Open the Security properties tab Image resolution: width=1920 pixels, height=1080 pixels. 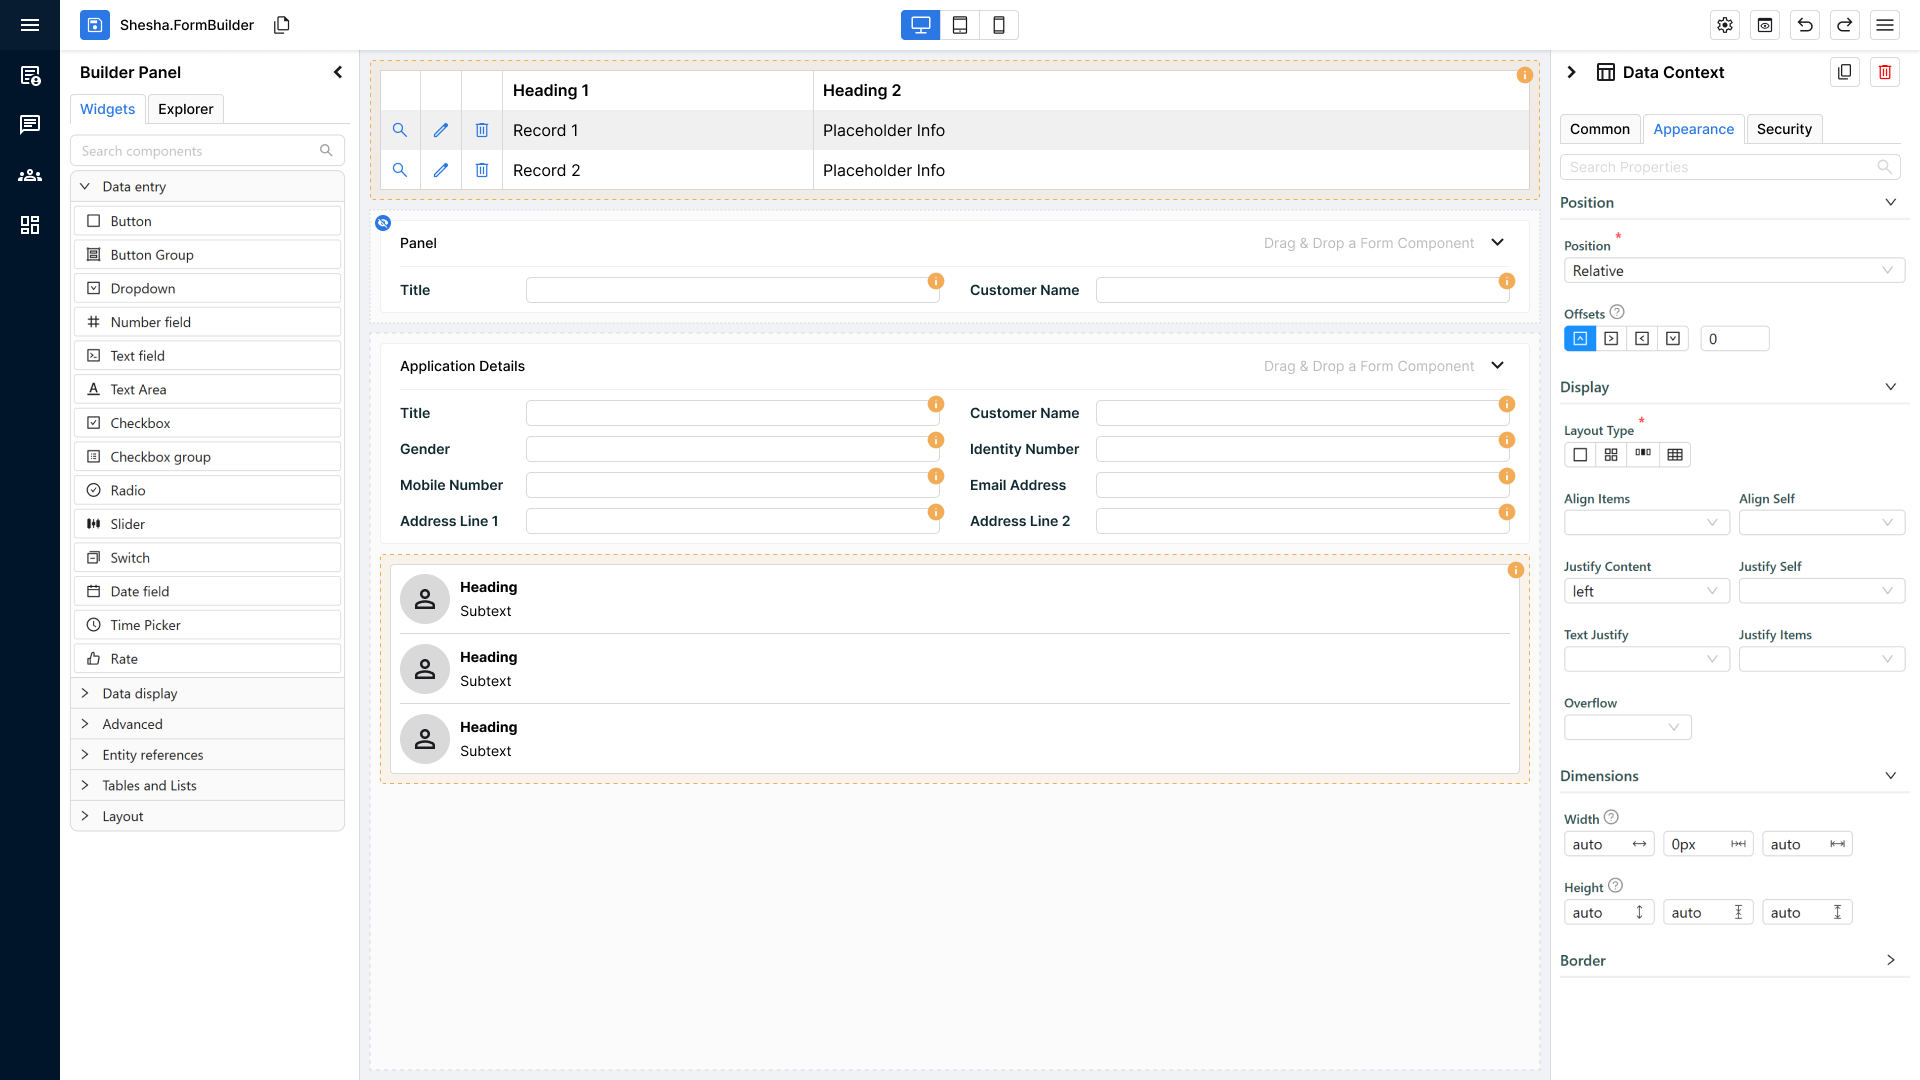[x=1783, y=129]
